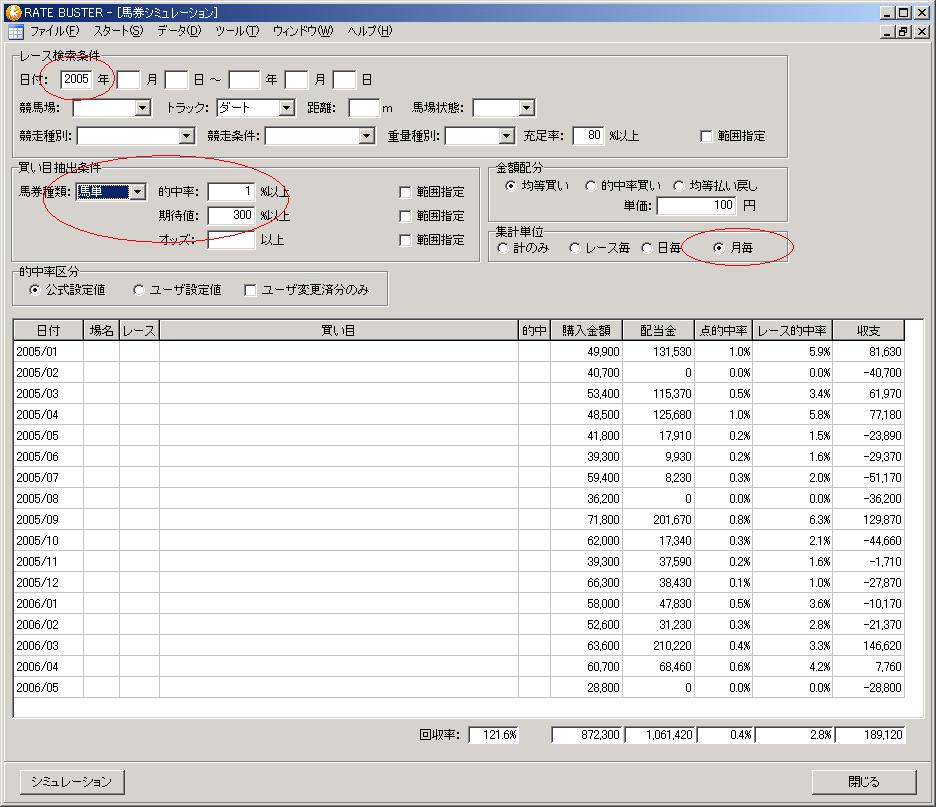Expand the 競馬場 dropdown

[142, 108]
